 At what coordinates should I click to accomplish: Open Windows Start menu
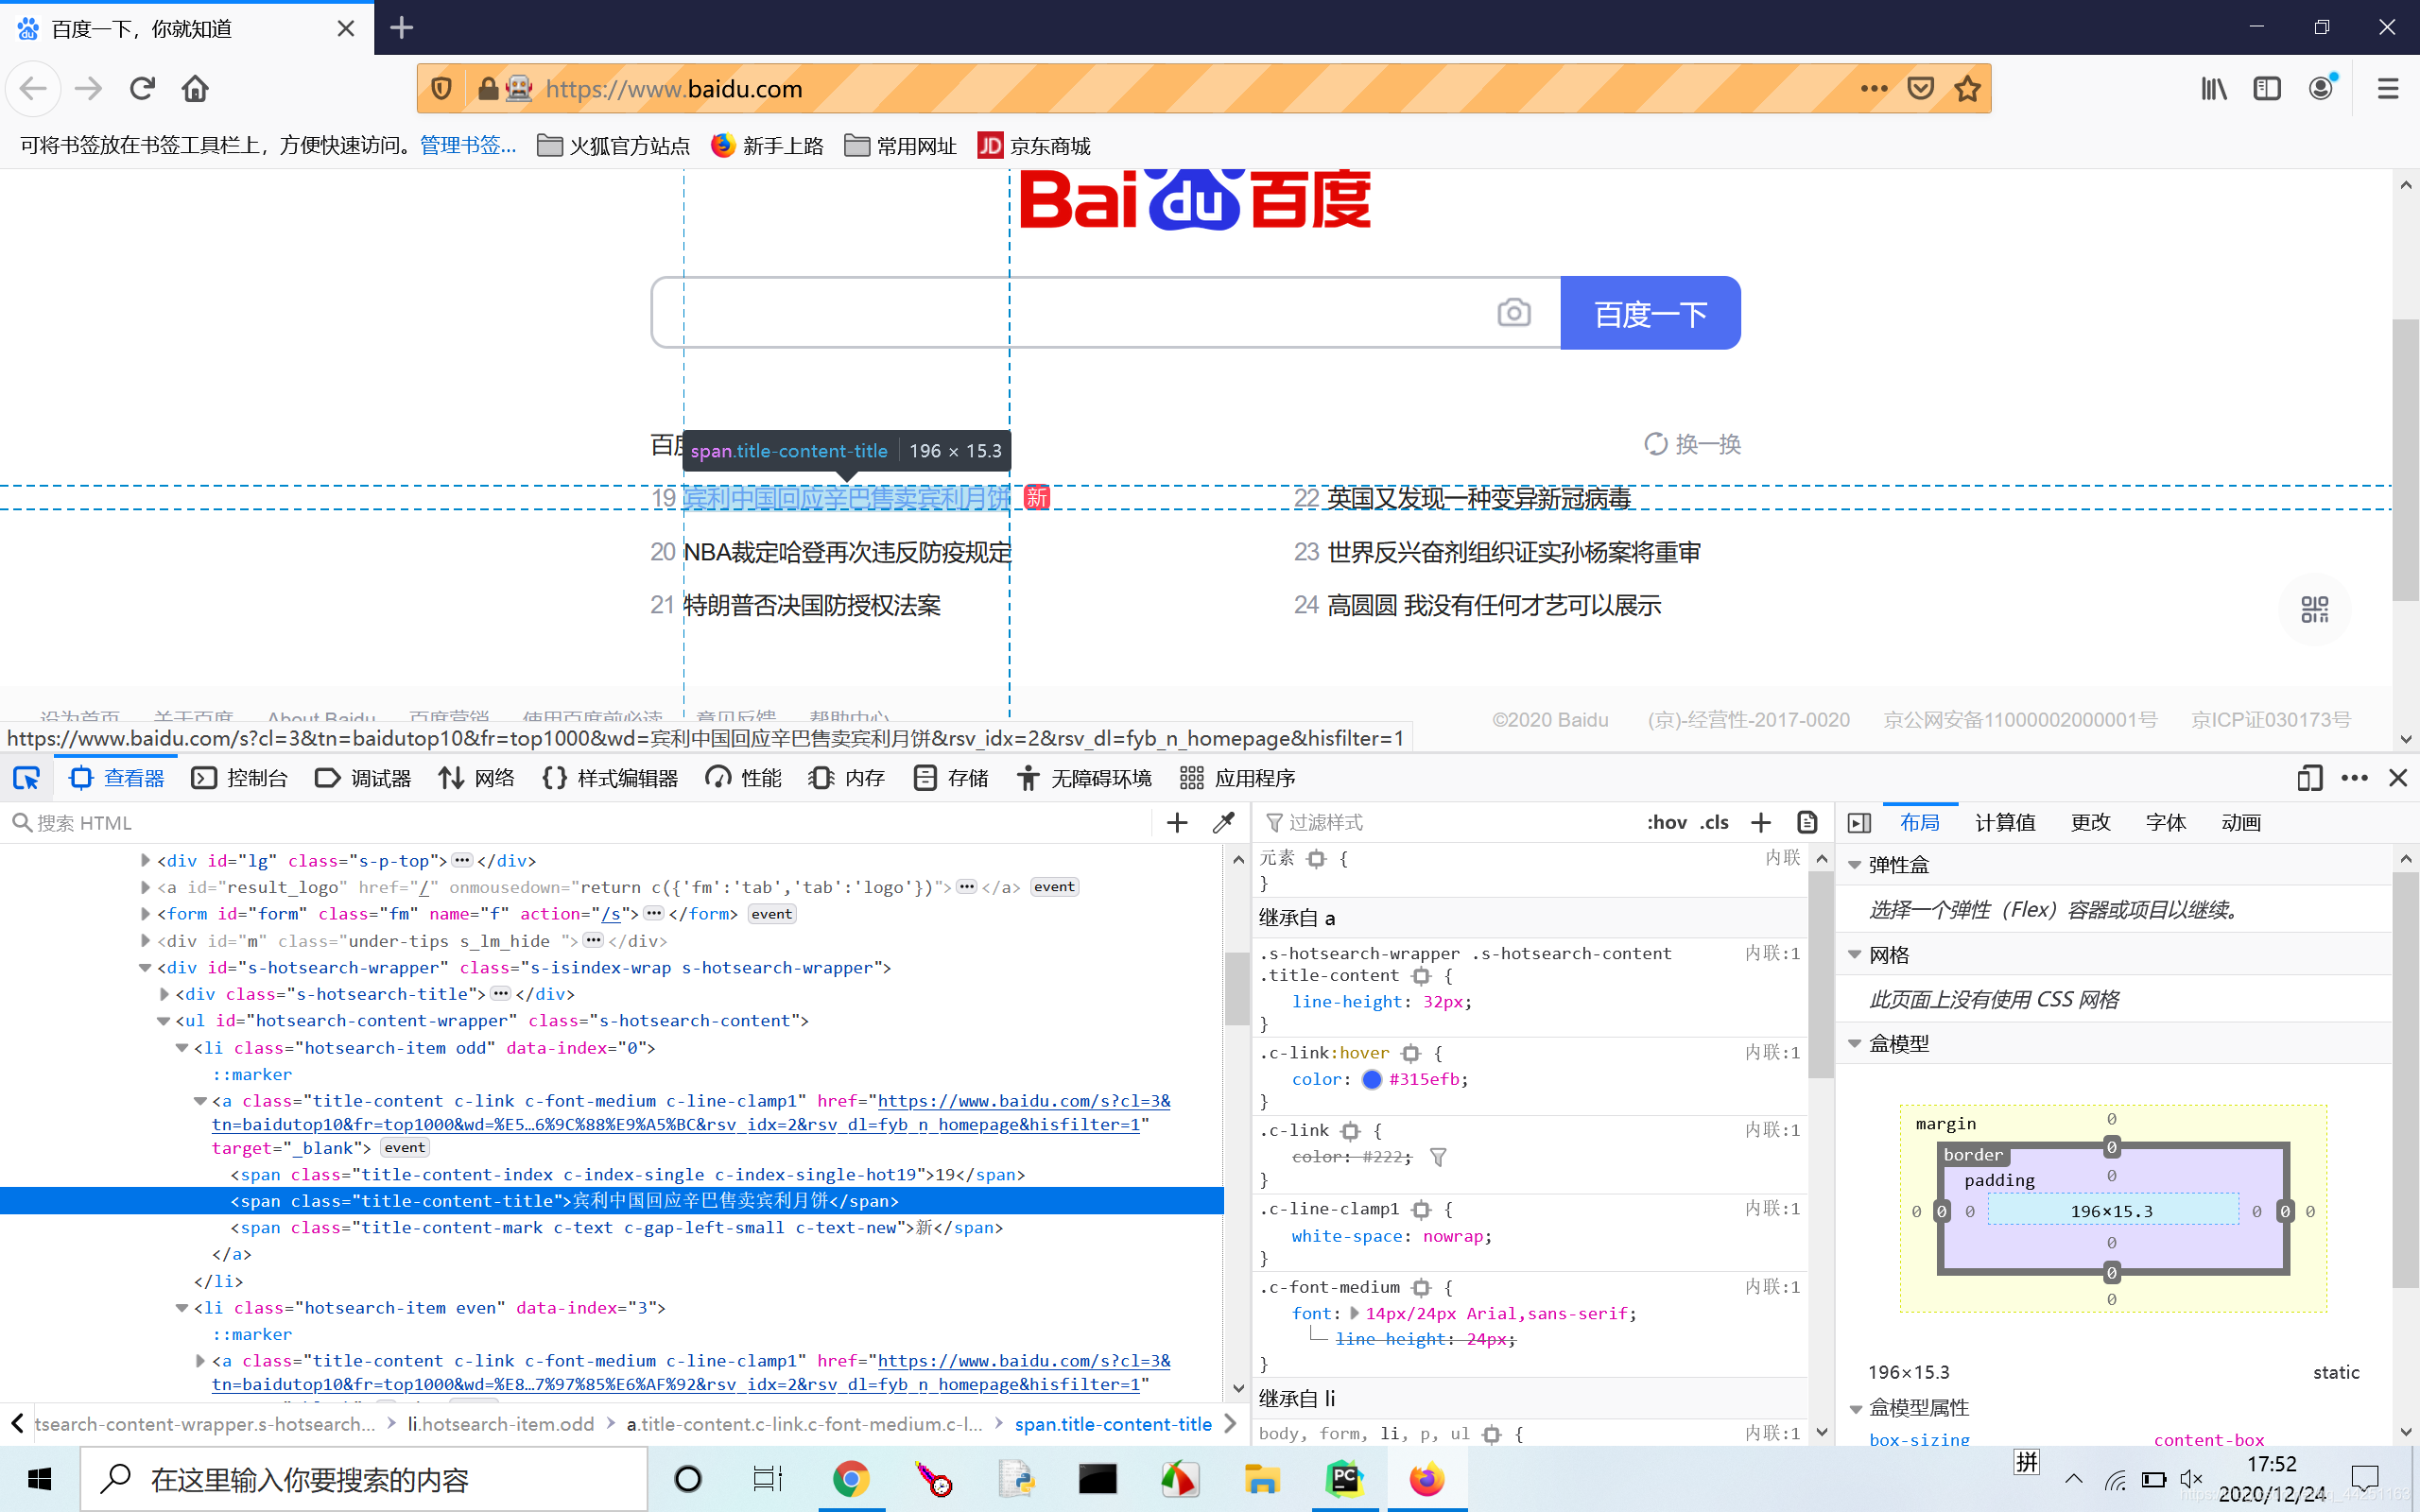click(x=40, y=1479)
